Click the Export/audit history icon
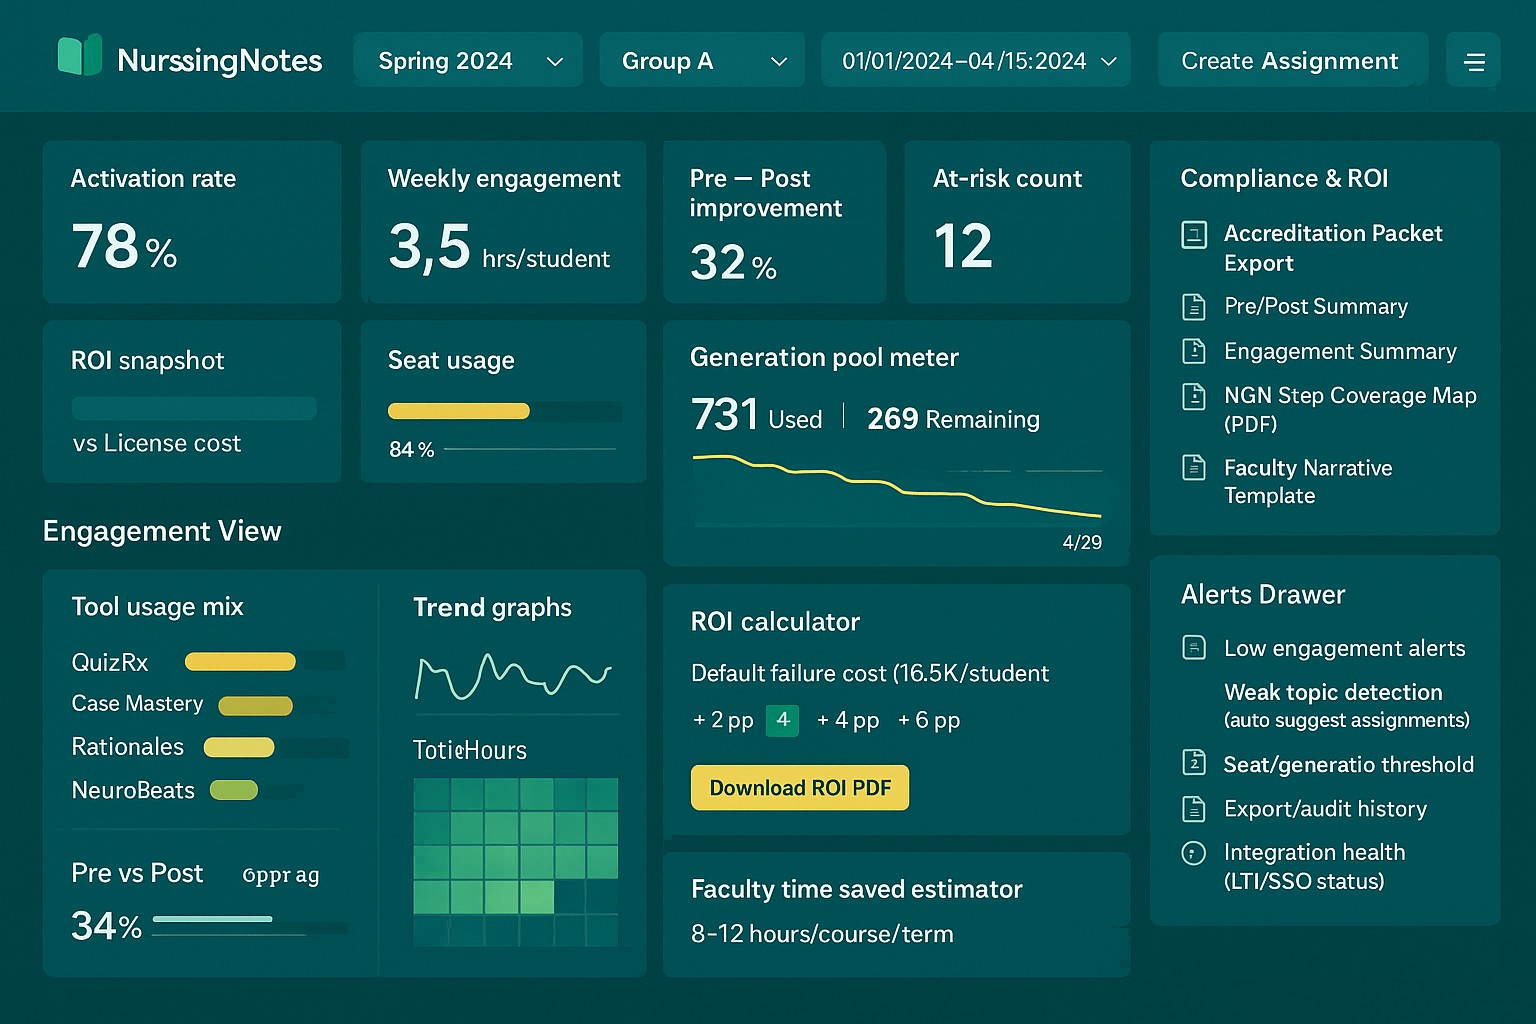Screen dimensions: 1536x1024 [1194, 809]
